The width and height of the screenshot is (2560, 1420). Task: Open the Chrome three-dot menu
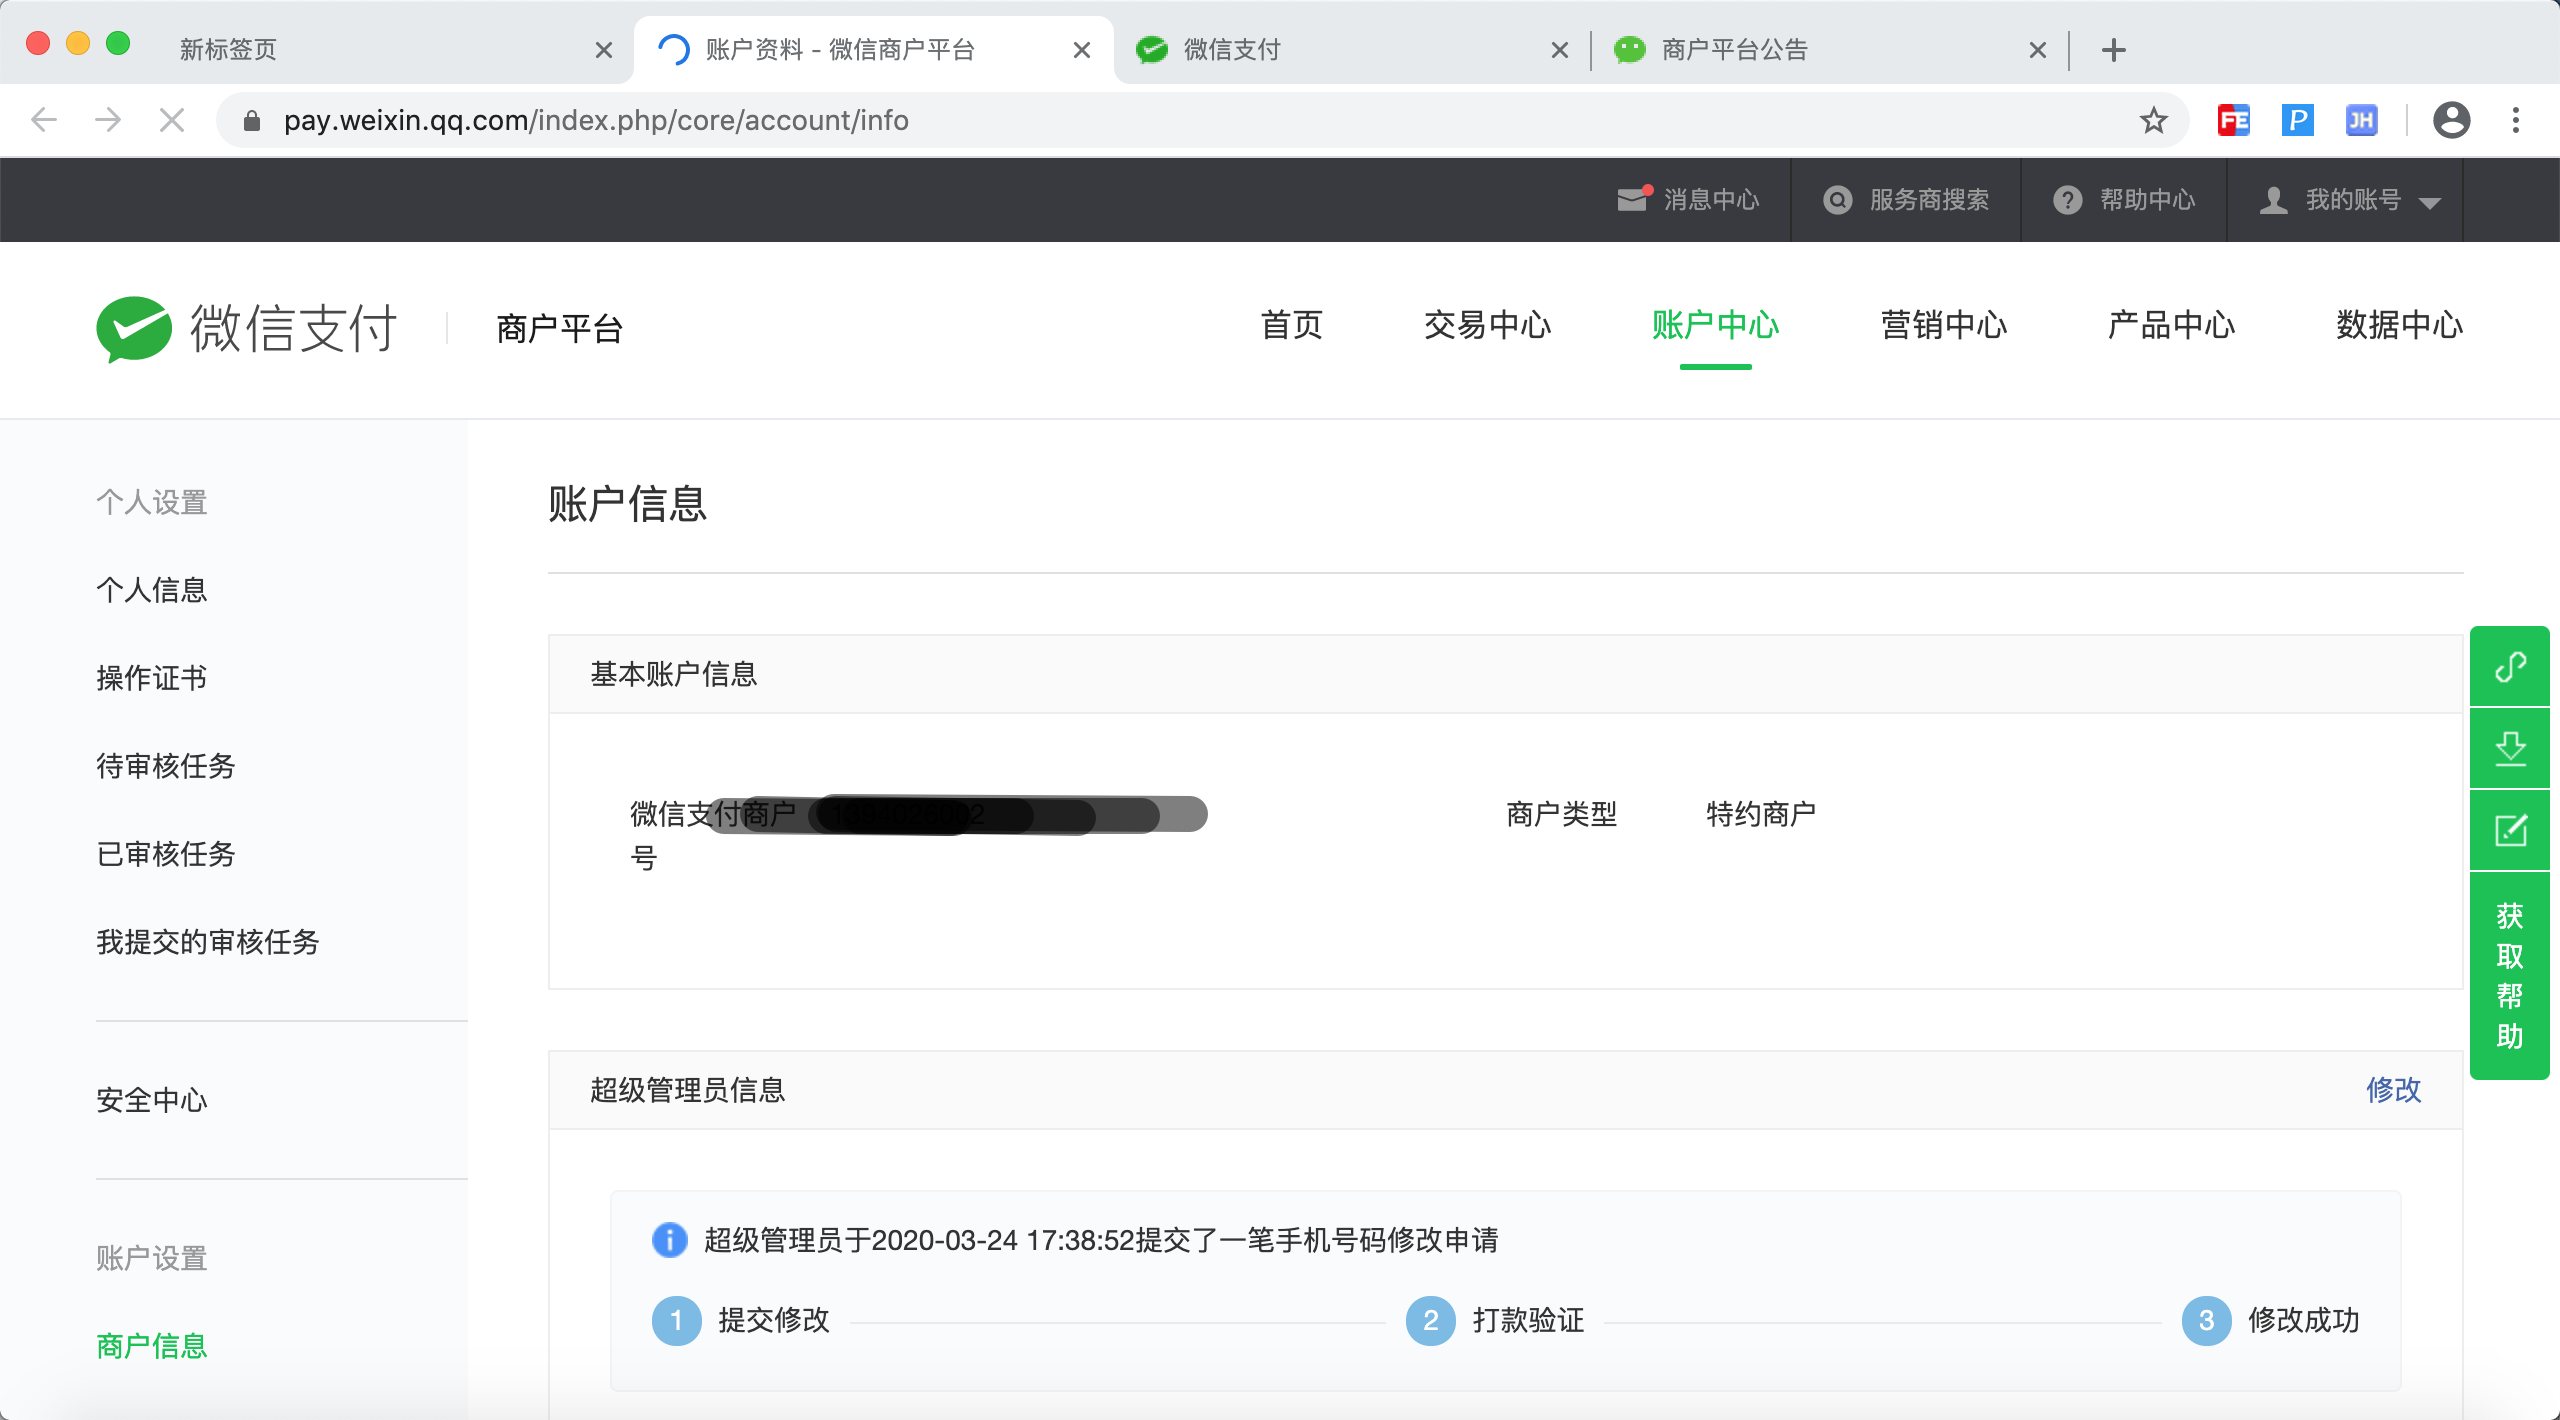[x=2515, y=121]
